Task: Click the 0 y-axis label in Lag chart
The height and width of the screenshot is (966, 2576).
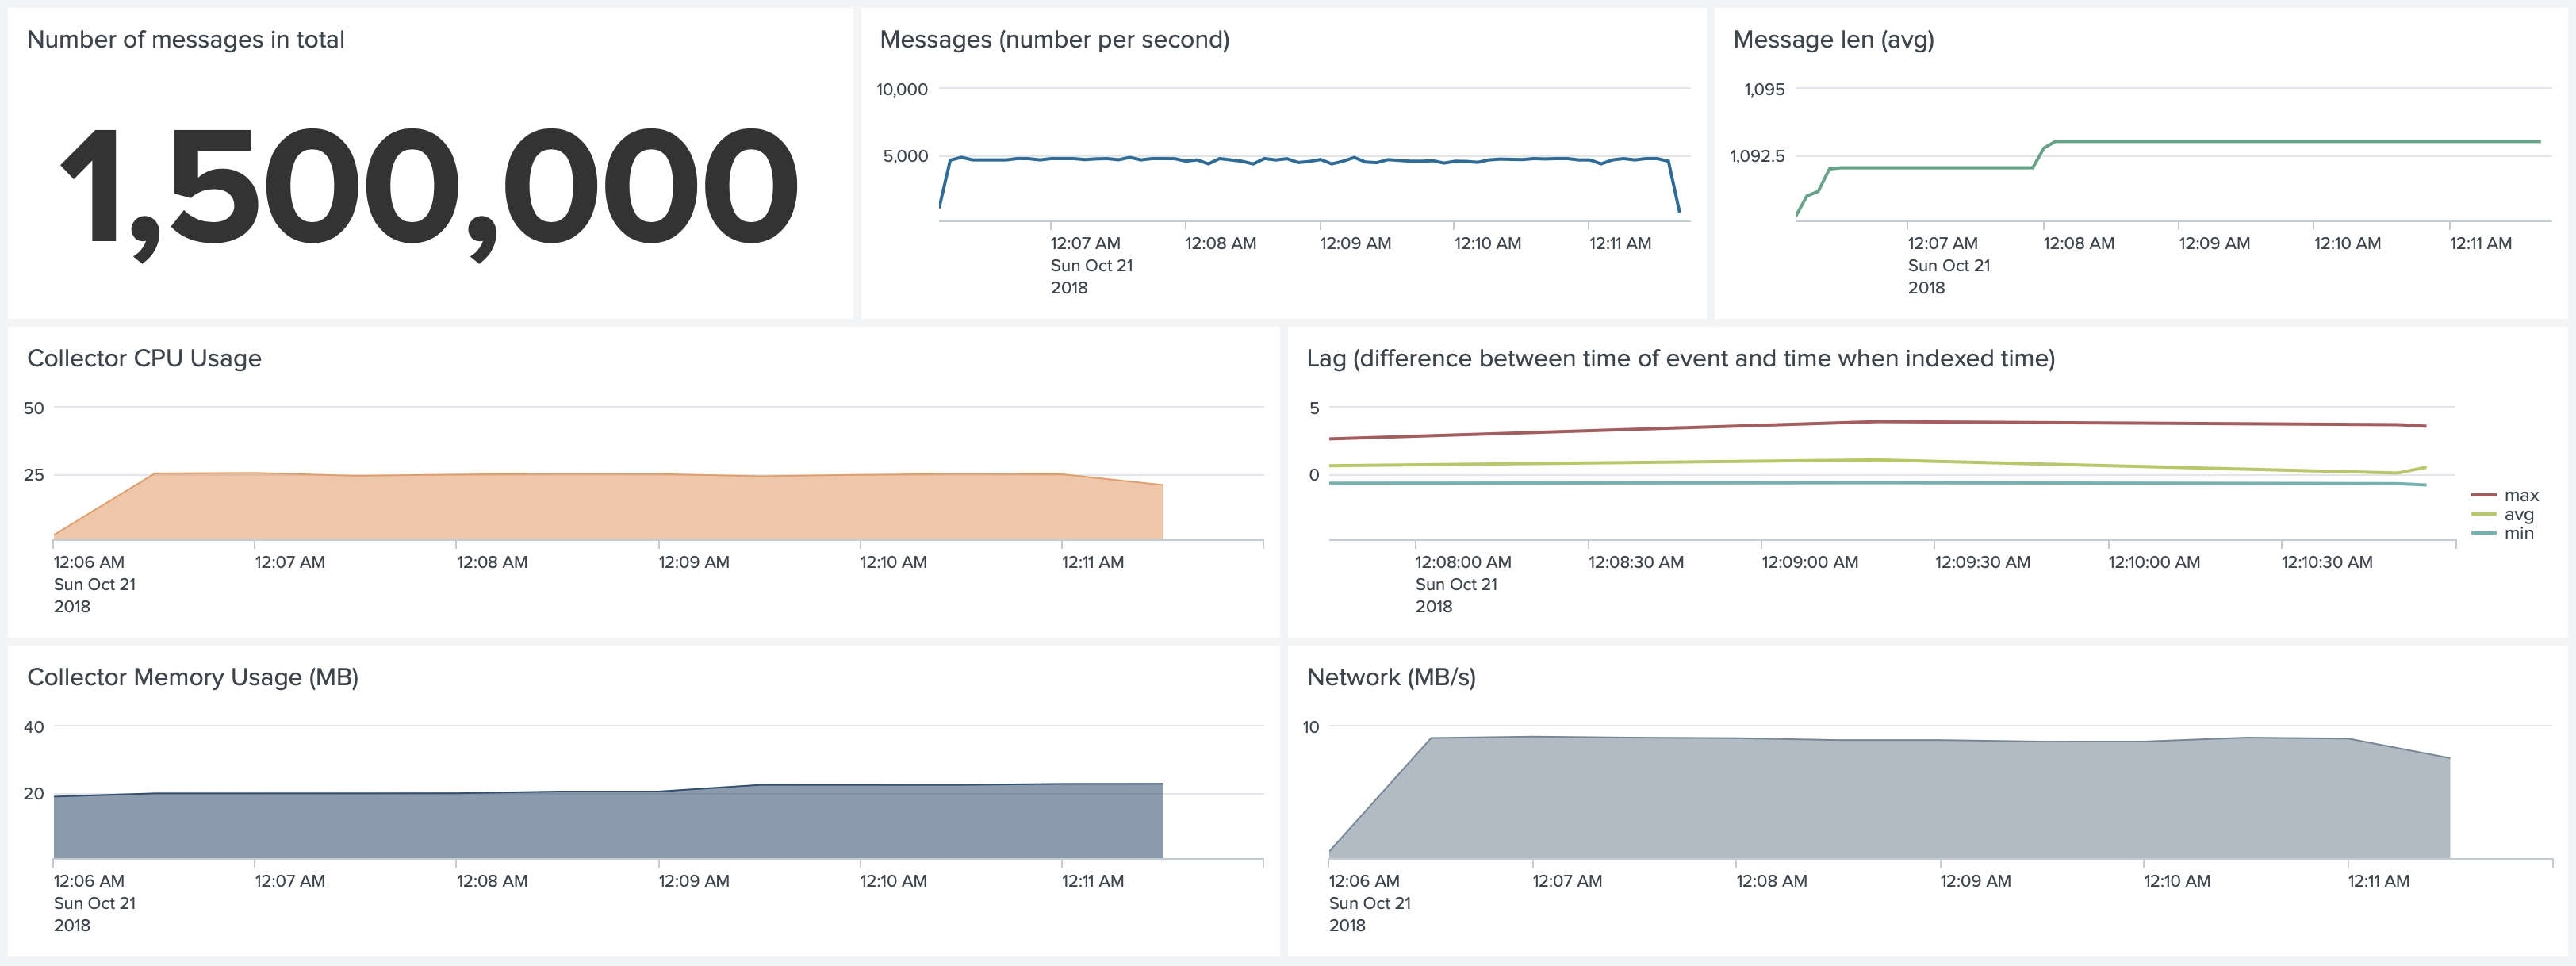Action: 1314,475
